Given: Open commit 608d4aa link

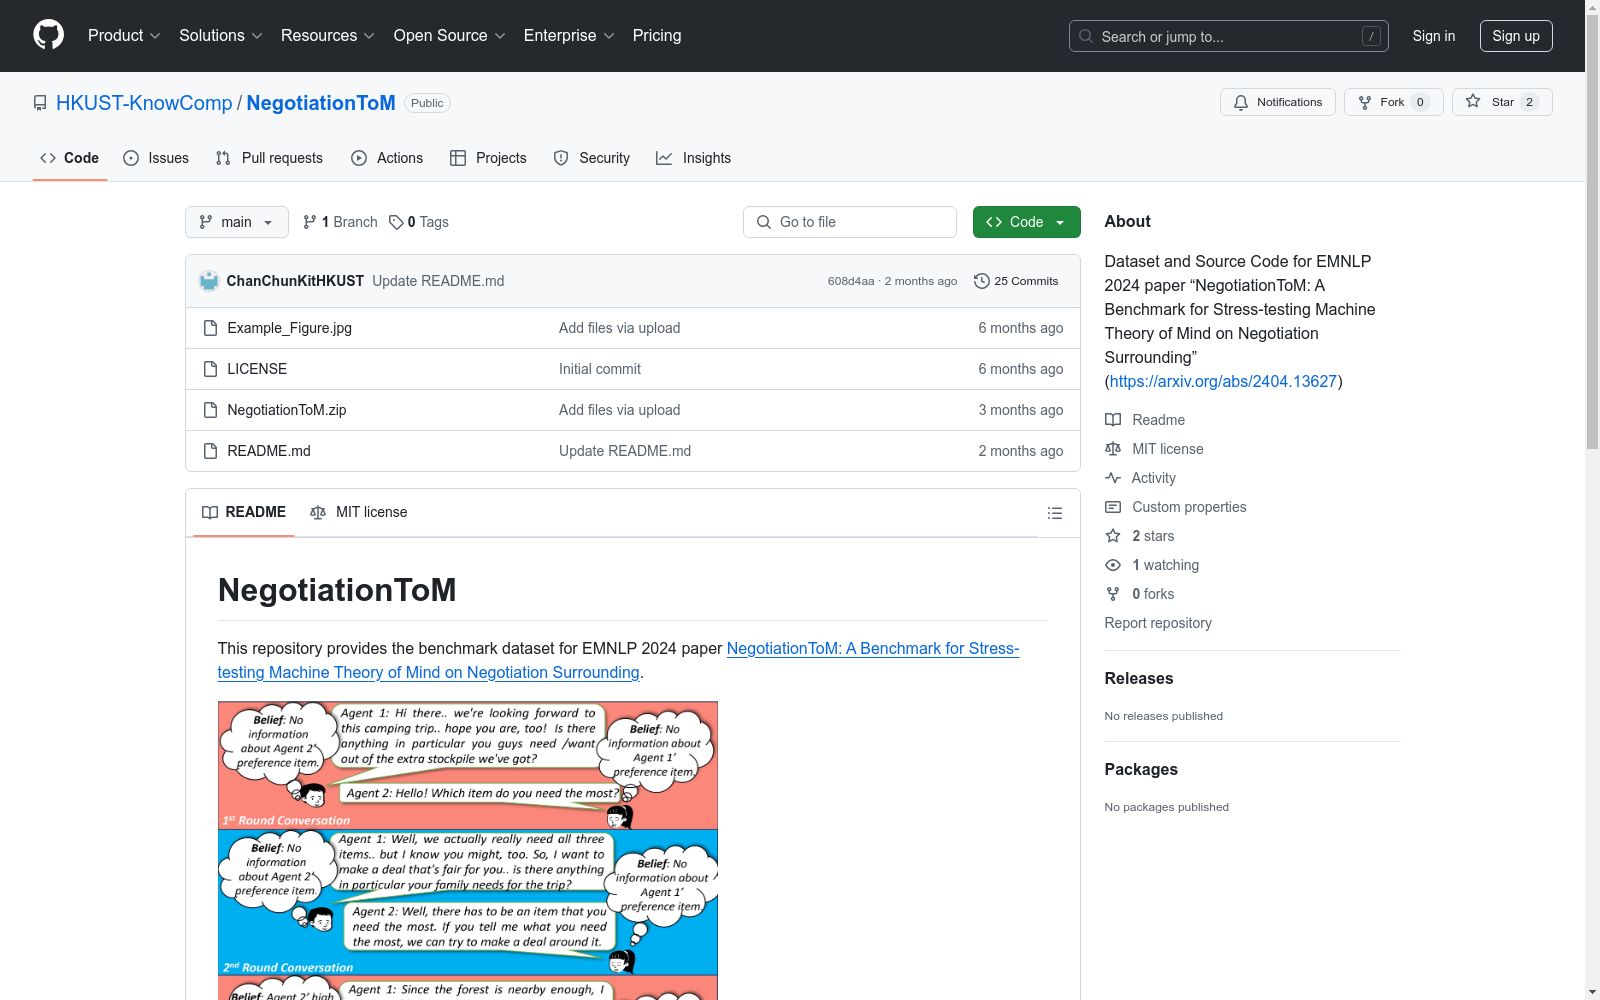Looking at the screenshot, I should [x=851, y=281].
